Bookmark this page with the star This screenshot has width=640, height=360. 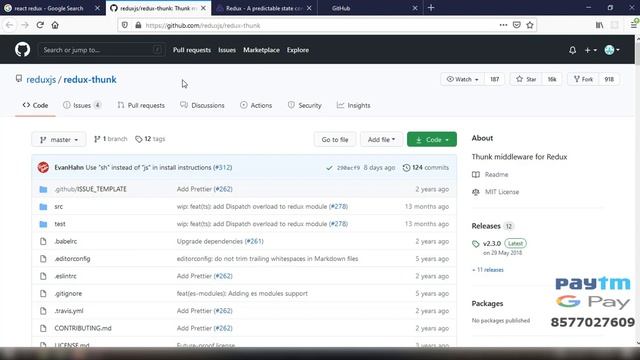point(530,25)
